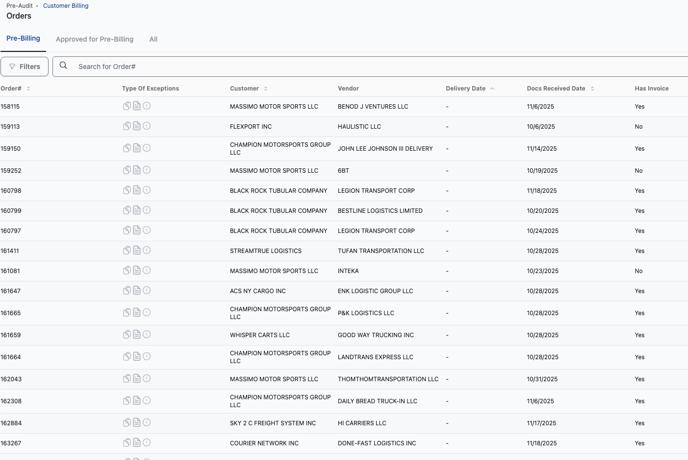Click the clipboard exception icon for order 158115
688x460 pixels.
pyautogui.click(x=127, y=106)
